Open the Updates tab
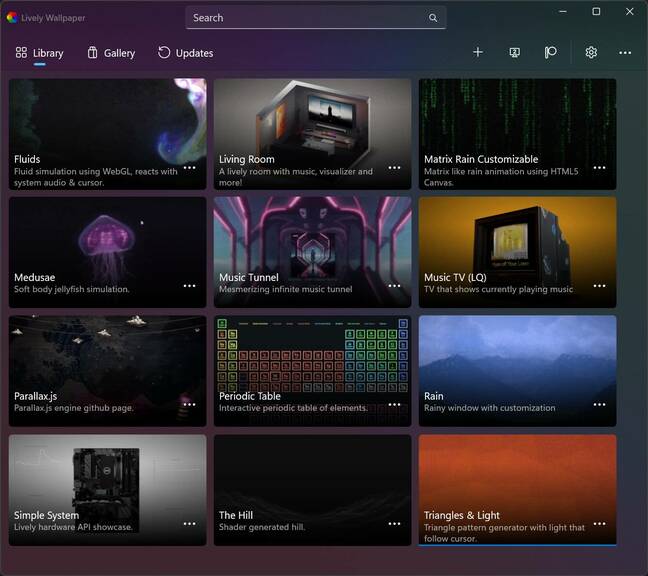 click(x=185, y=53)
